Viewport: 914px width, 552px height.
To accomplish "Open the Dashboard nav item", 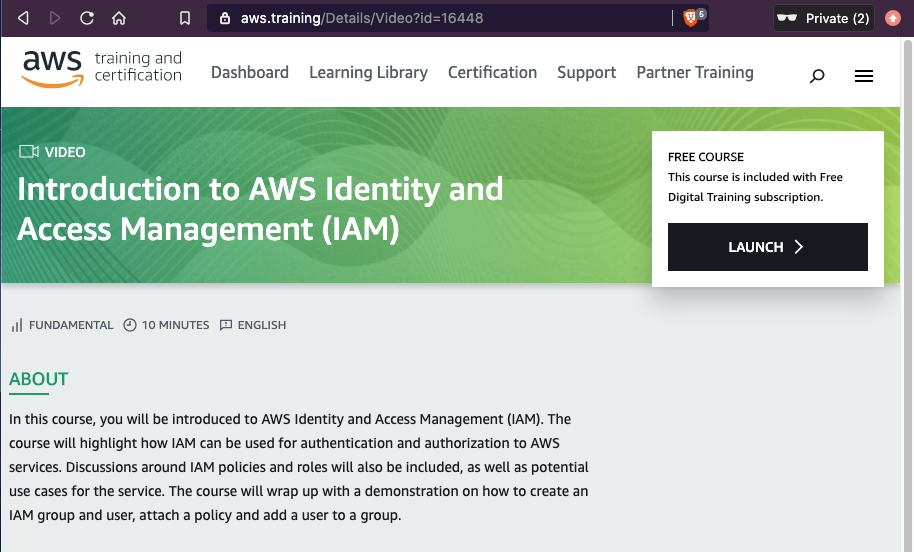I will tap(250, 72).
